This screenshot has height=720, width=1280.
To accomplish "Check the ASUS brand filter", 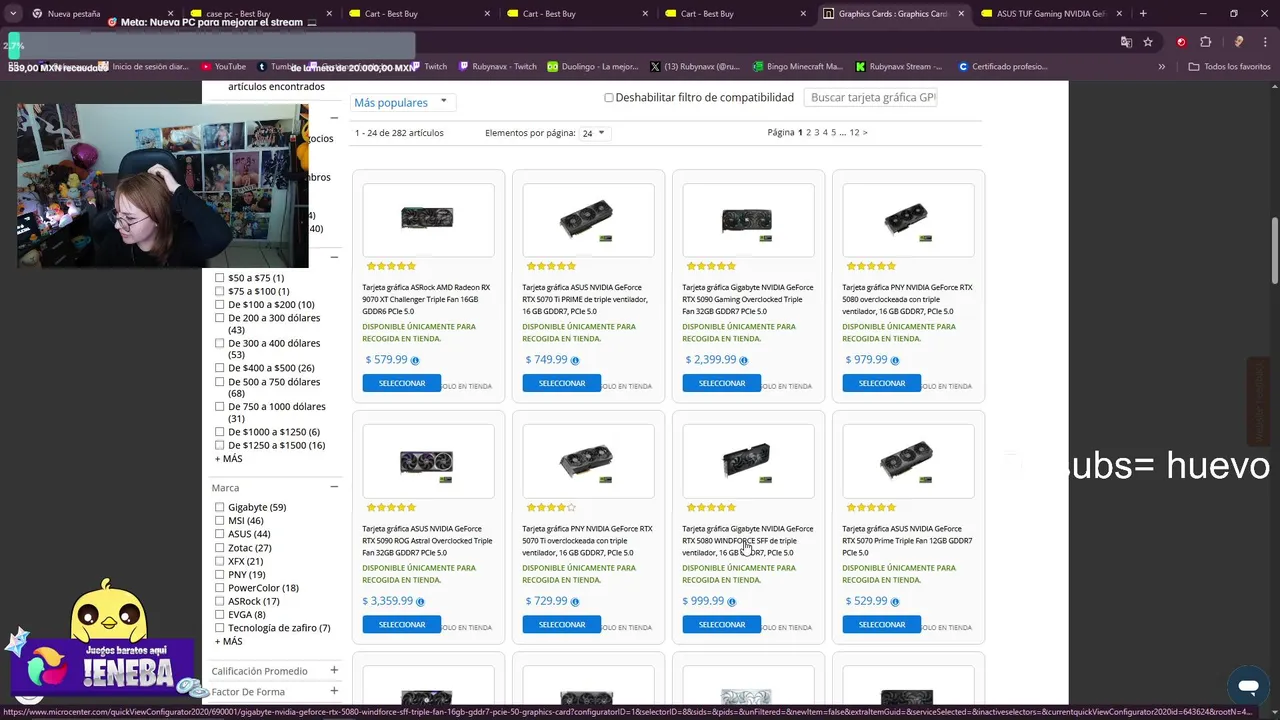I will tap(220, 534).
